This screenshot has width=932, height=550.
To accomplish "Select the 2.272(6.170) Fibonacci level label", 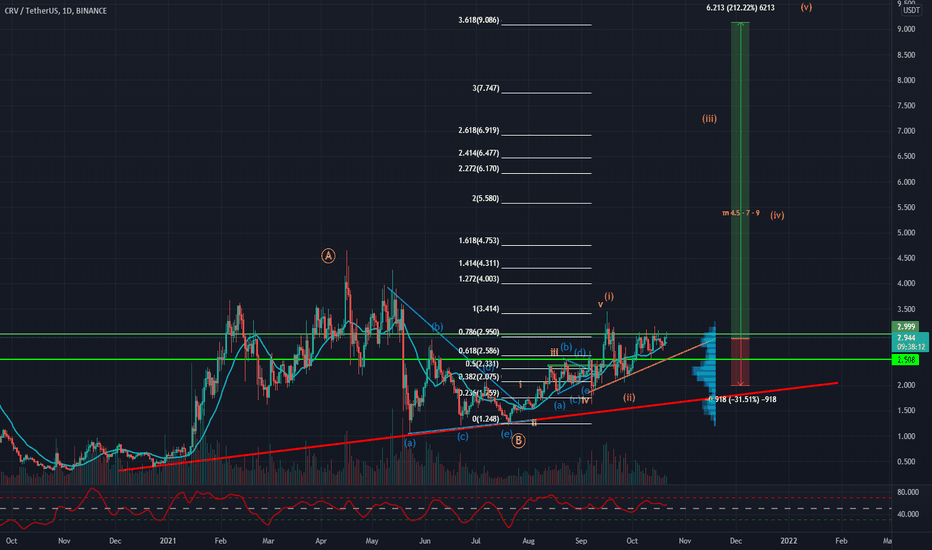I will [478, 169].
